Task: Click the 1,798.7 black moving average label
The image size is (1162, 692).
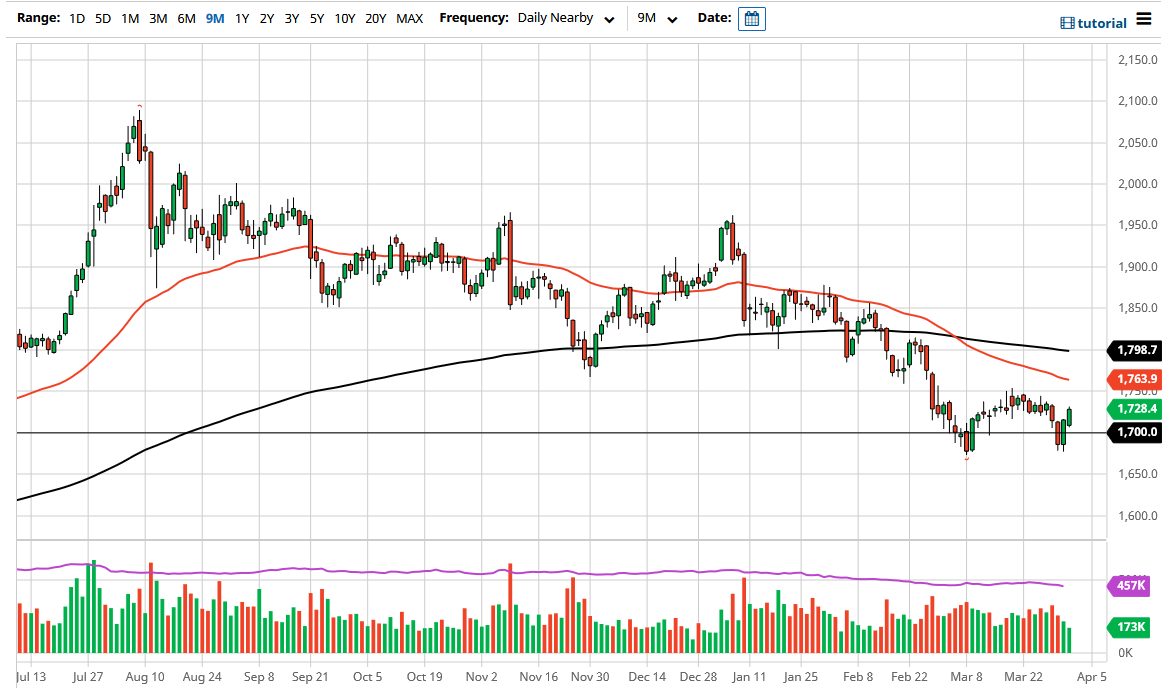Action: 1135,350
